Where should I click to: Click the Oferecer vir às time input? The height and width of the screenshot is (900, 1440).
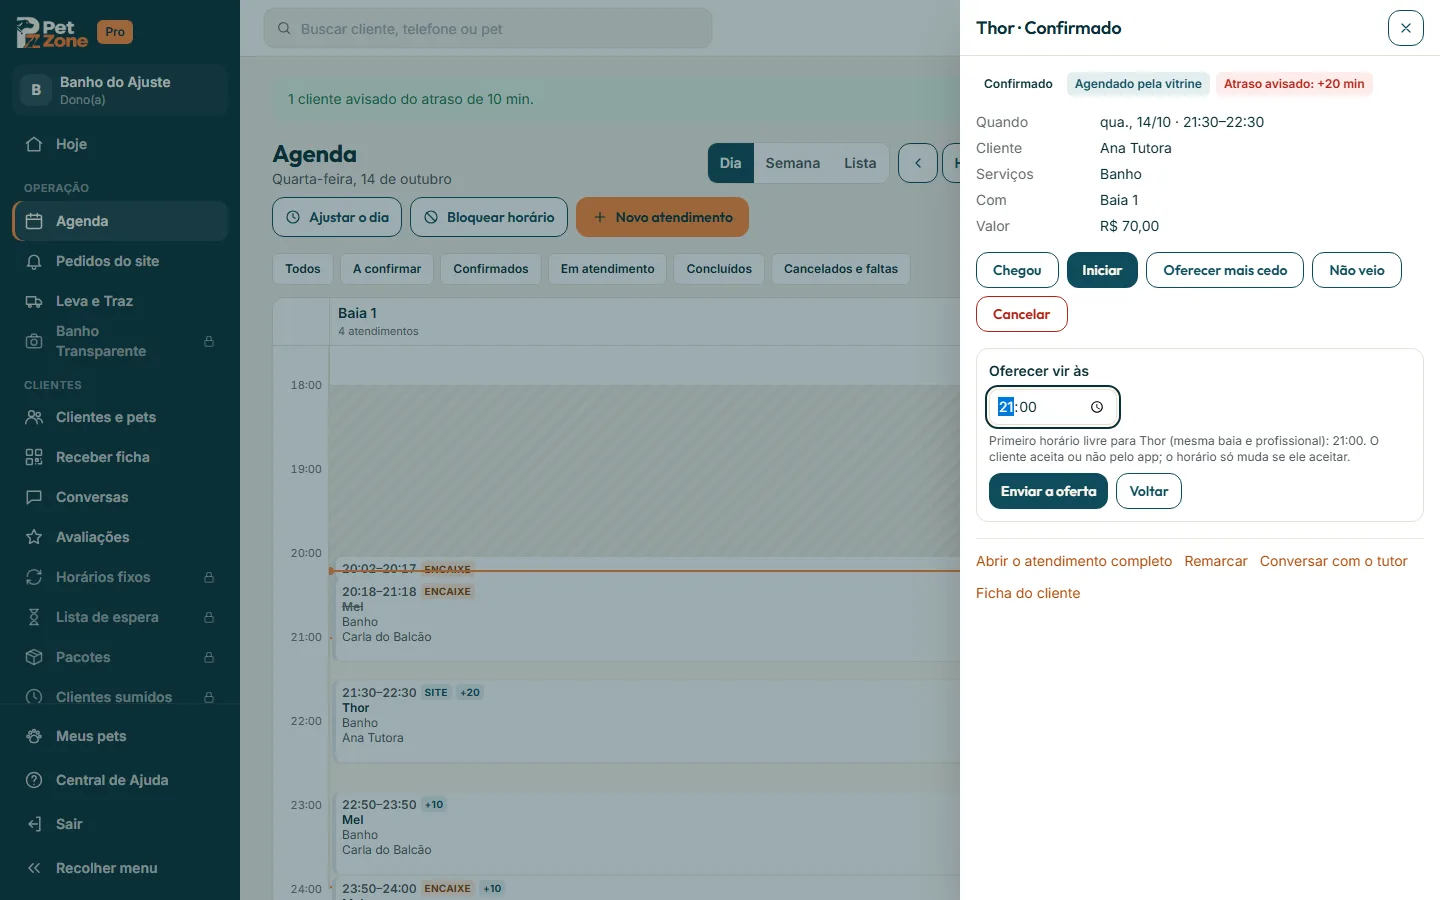[x=1053, y=407]
